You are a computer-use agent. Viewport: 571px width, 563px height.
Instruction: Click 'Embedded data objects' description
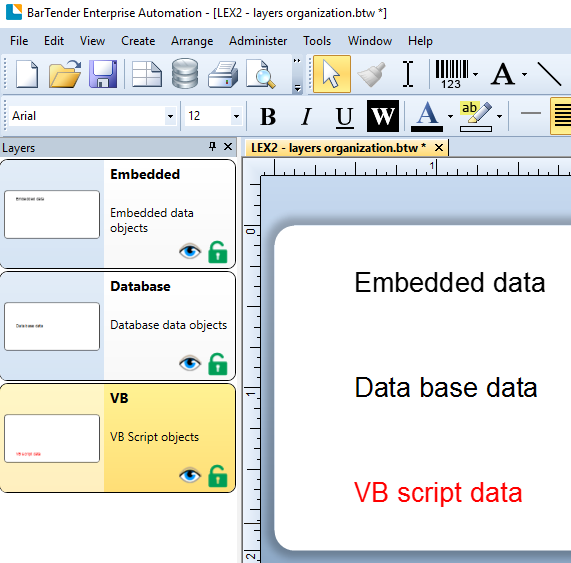(x=152, y=220)
